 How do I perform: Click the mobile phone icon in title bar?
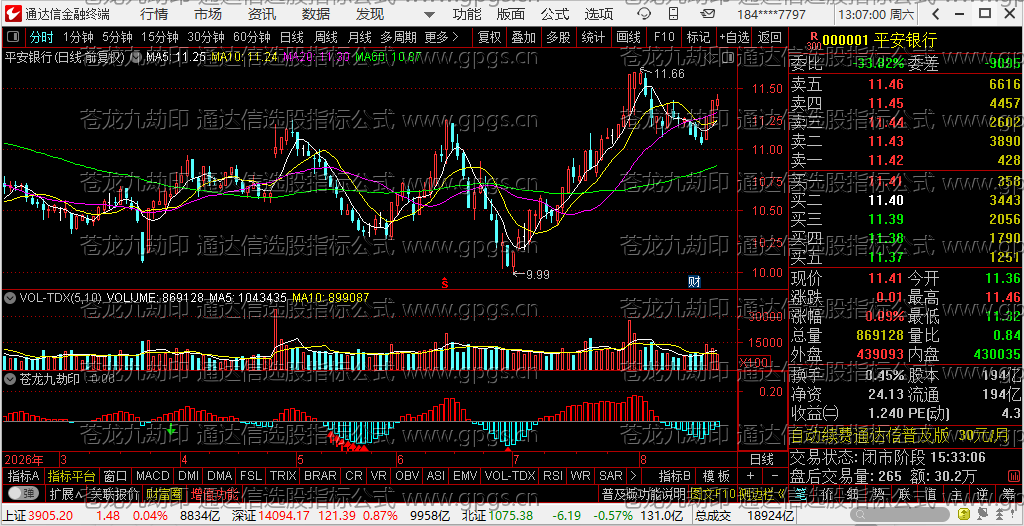(675, 14)
